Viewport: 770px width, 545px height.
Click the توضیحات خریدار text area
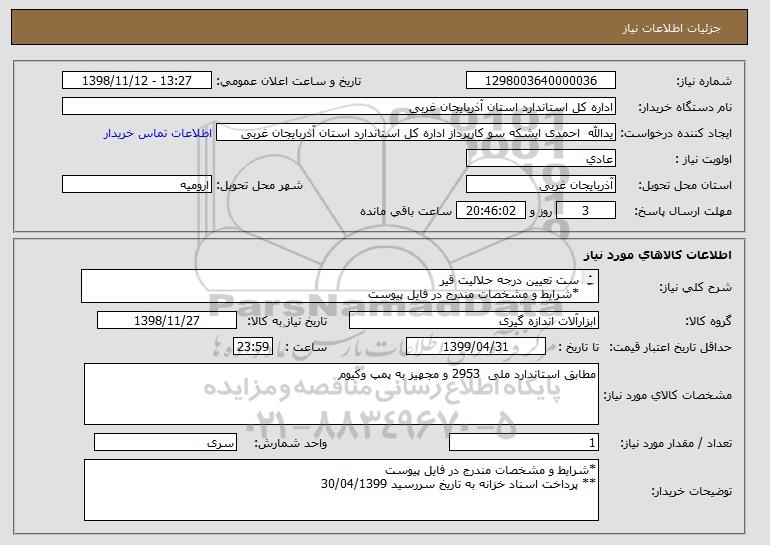tap(341, 490)
